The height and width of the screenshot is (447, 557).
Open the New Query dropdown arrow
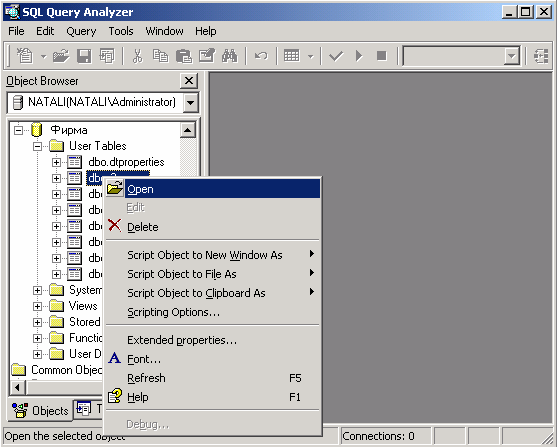click(x=43, y=56)
